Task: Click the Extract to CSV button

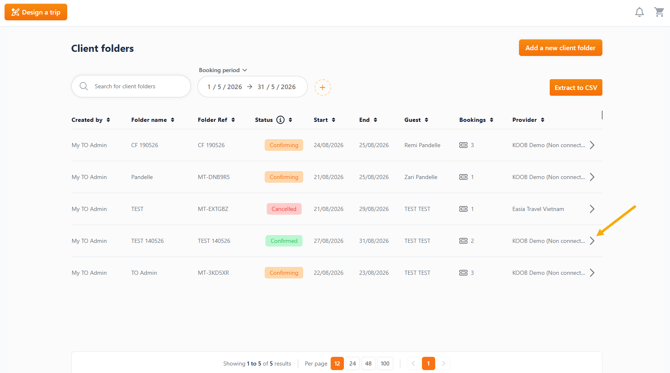Action: click(576, 88)
